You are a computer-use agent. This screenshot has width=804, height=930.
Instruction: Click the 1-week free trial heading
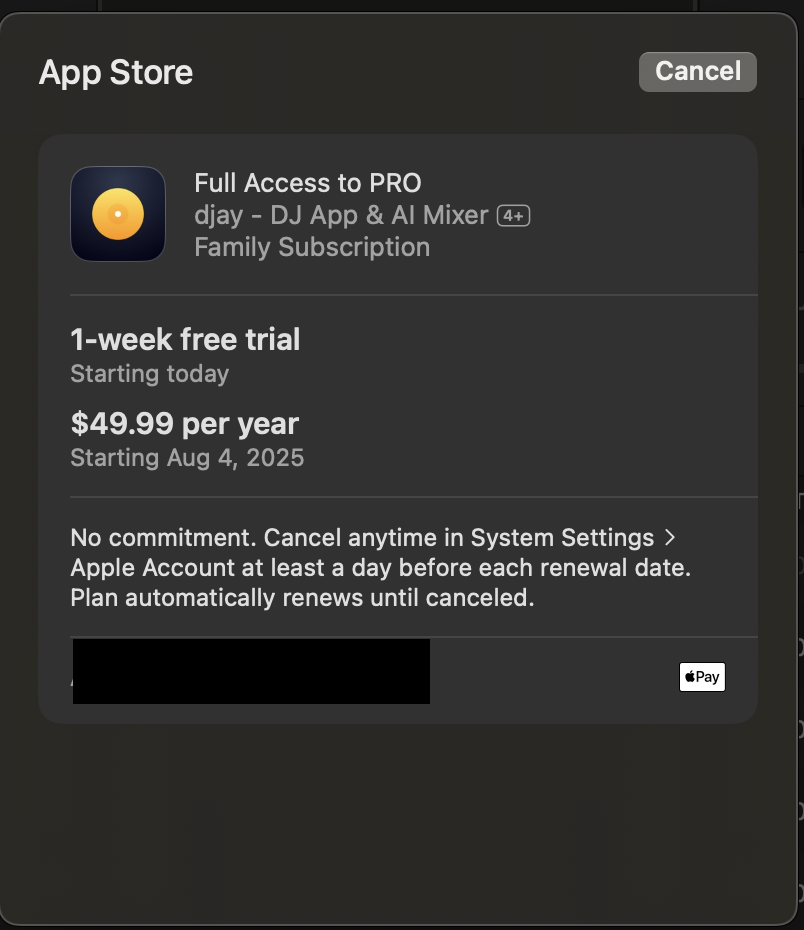(185, 339)
